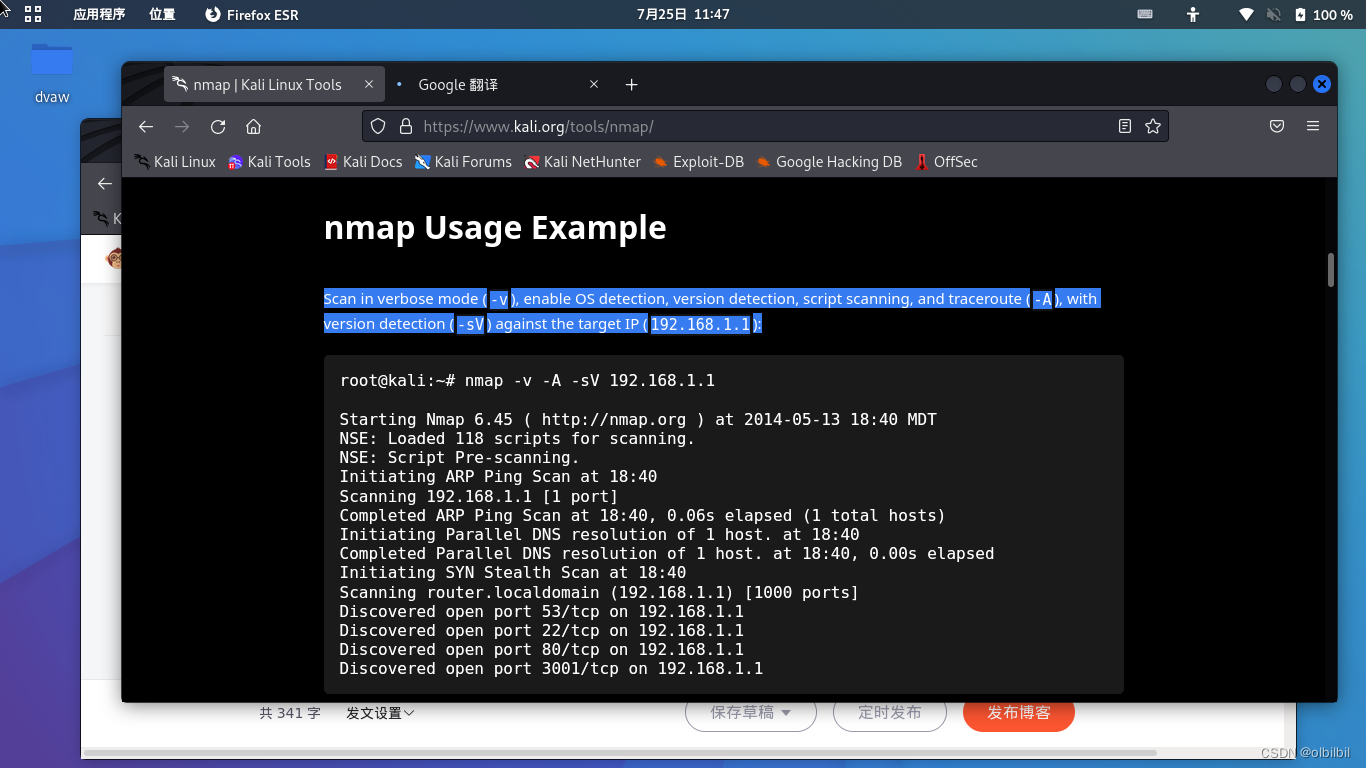
Task: Go to the Firefox home page
Action: tap(253, 126)
